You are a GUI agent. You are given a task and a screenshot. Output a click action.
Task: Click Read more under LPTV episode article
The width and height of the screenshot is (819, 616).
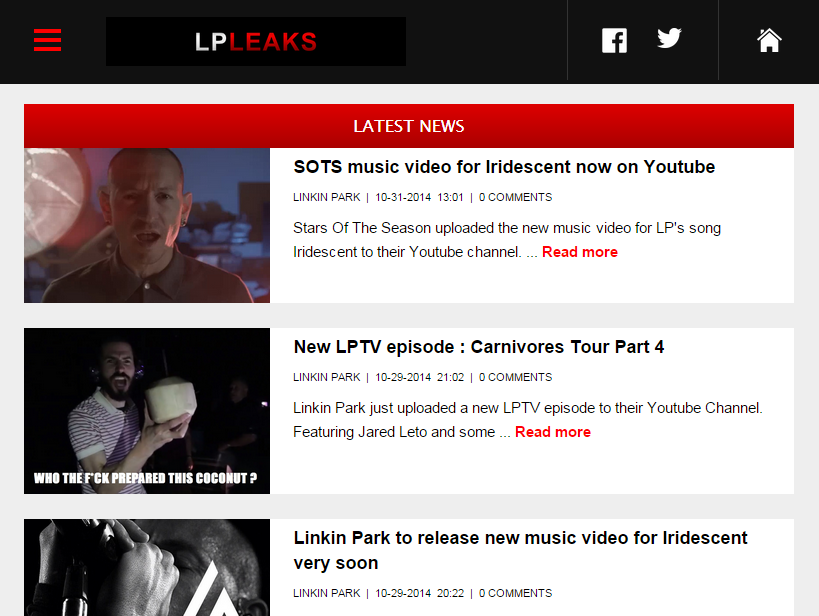tap(553, 432)
